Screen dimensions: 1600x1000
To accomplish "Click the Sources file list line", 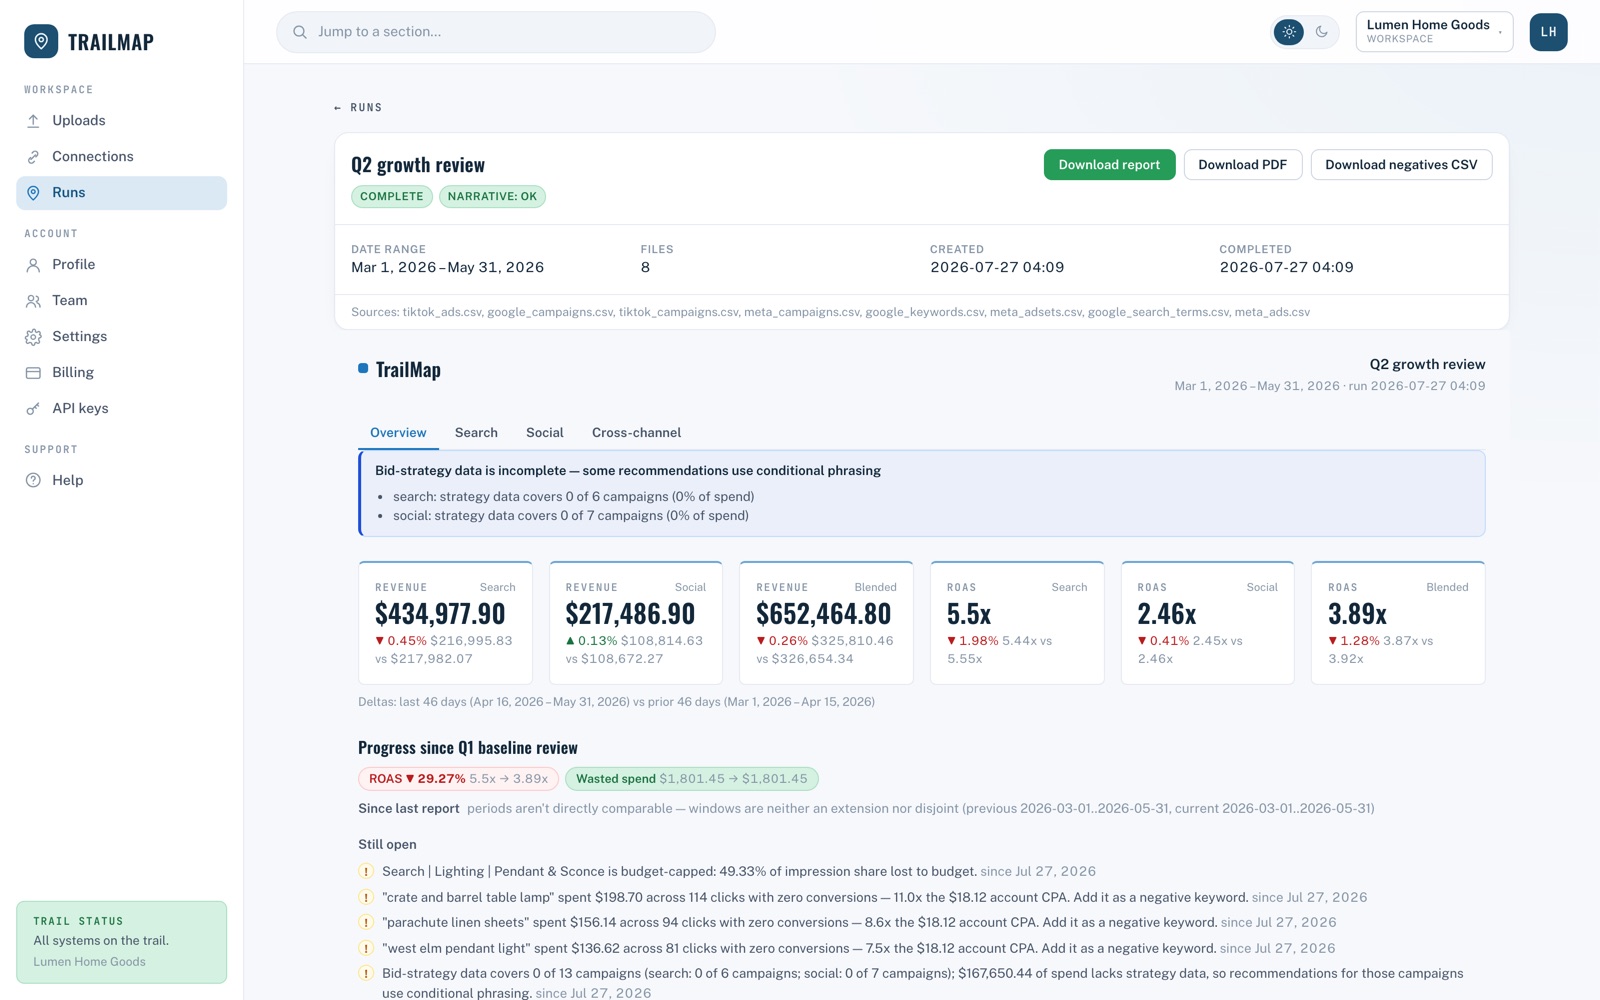I will (x=830, y=313).
